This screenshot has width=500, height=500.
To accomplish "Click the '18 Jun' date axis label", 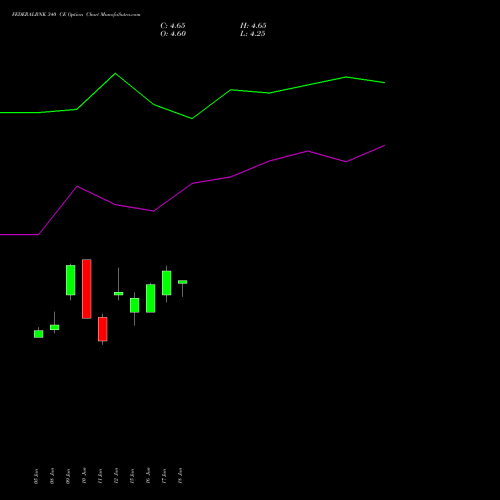I will (180, 476).
